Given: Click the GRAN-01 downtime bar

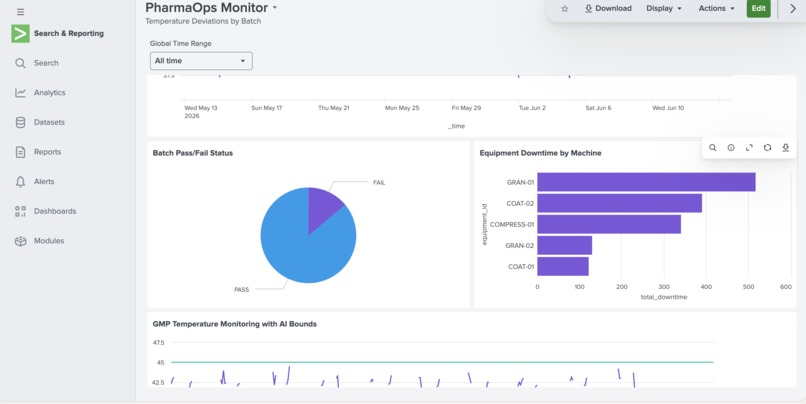Looking at the screenshot, I should click(646, 182).
